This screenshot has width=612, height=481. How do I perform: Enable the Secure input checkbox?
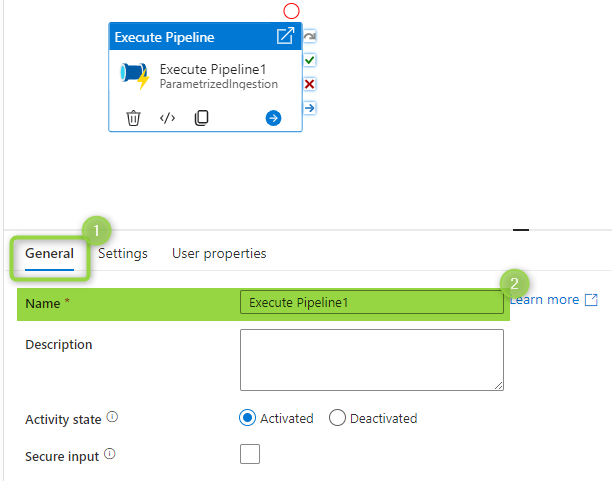pos(250,454)
